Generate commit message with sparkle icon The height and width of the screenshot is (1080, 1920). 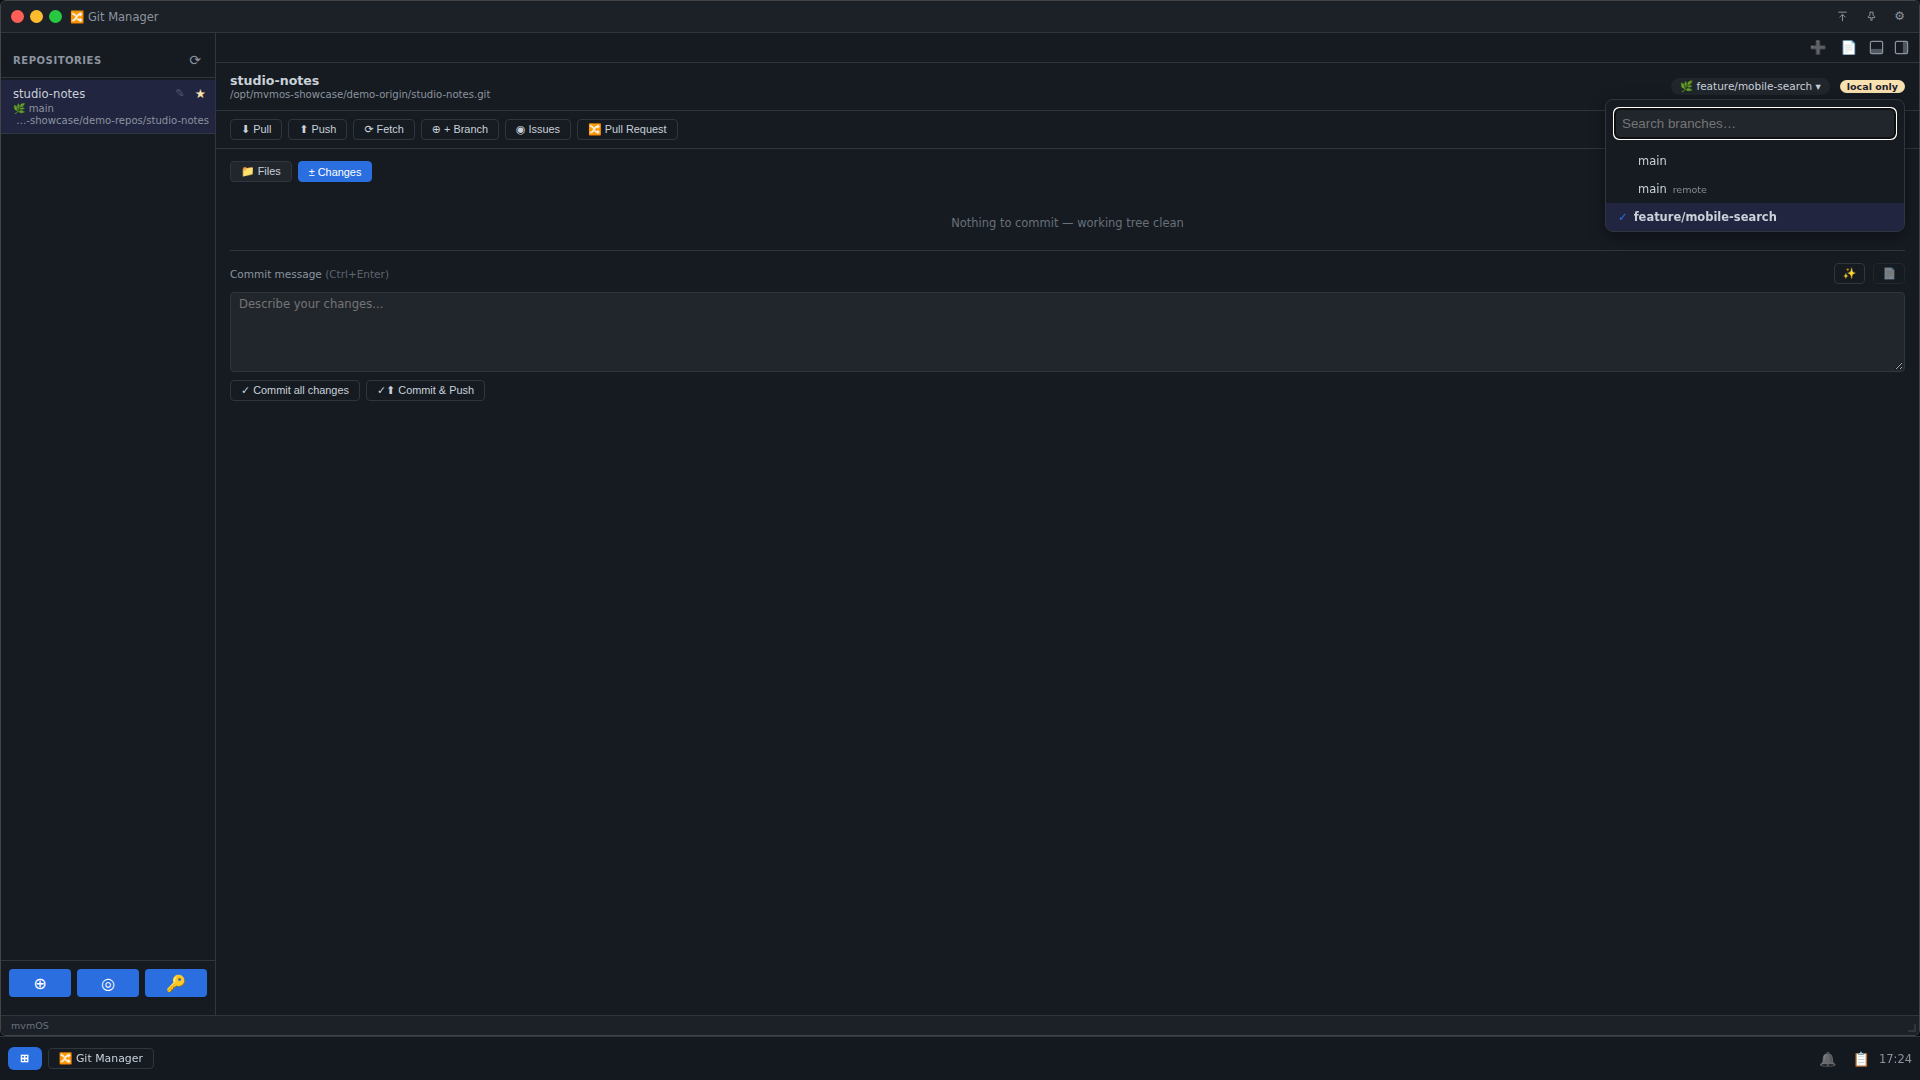click(1849, 273)
